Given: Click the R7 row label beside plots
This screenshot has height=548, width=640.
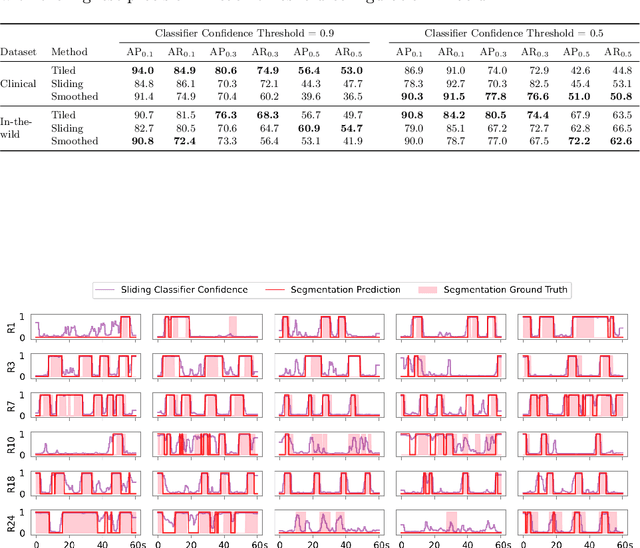Looking at the screenshot, I should click(12, 405).
